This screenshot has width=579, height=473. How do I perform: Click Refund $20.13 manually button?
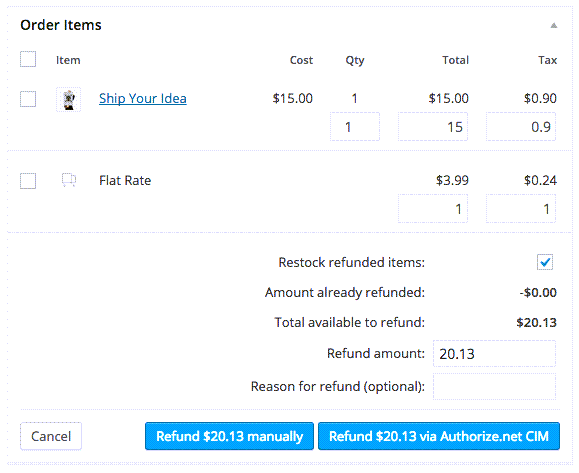pos(229,436)
